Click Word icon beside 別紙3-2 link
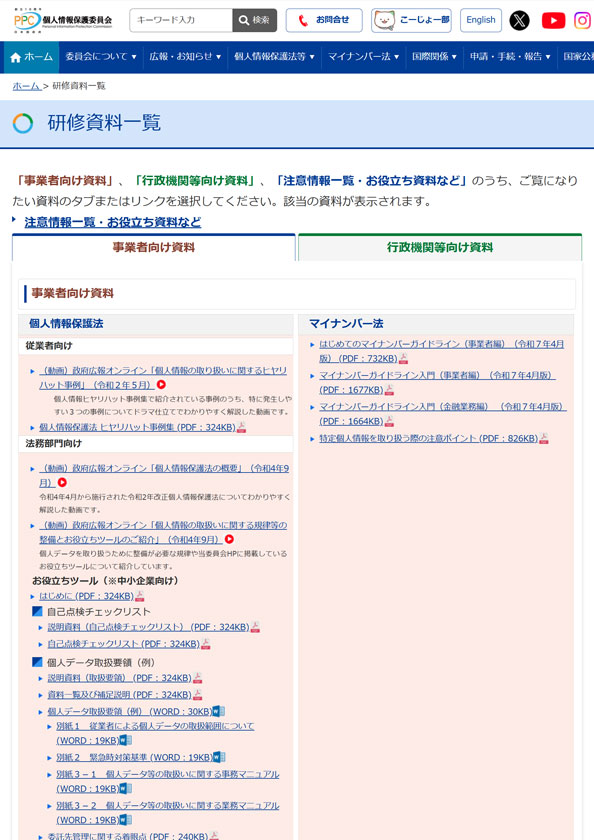 (125, 820)
